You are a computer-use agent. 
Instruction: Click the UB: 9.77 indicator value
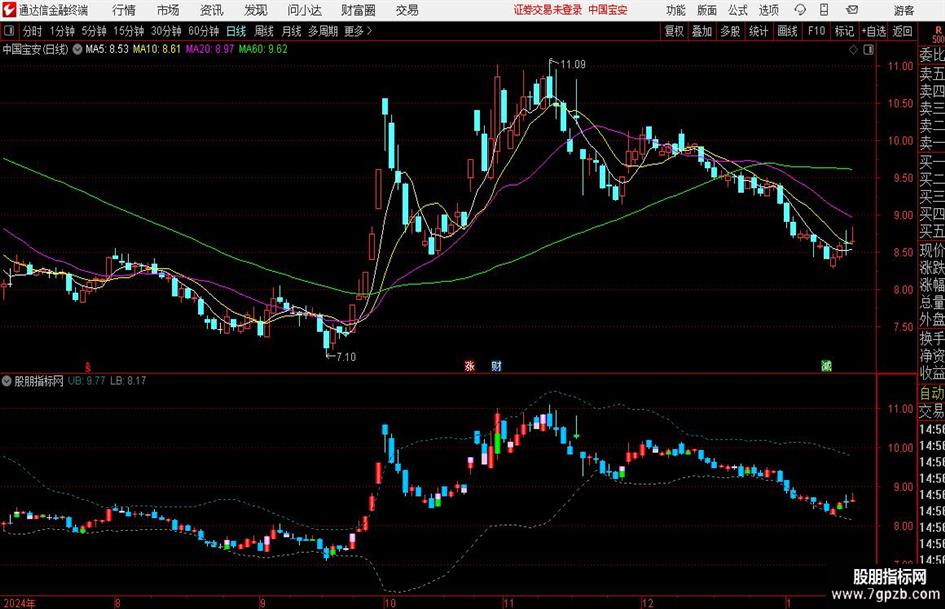[87, 380]
